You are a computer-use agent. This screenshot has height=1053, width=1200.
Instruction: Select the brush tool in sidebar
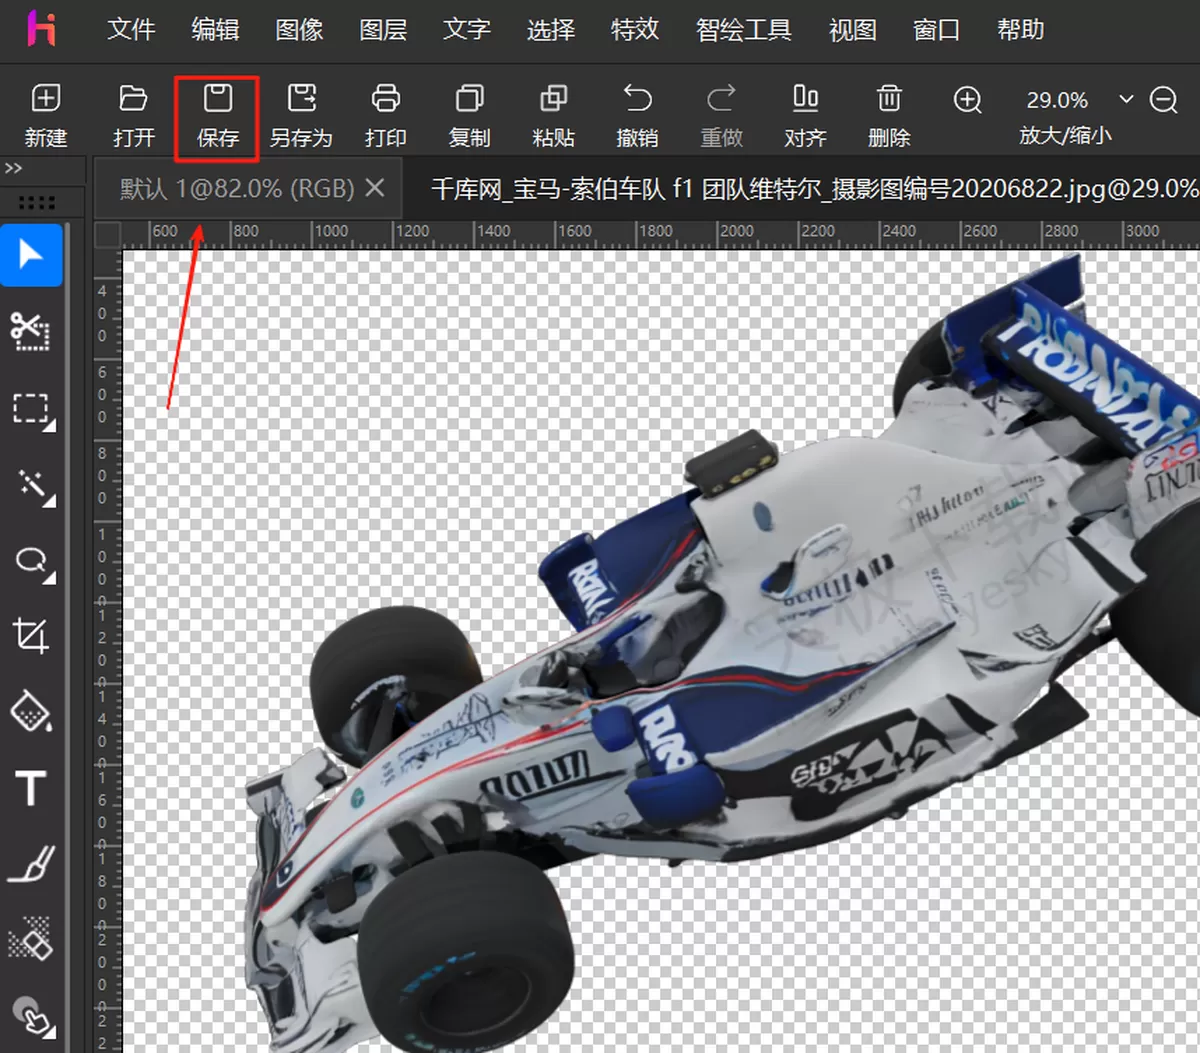[x=31, y=864]
